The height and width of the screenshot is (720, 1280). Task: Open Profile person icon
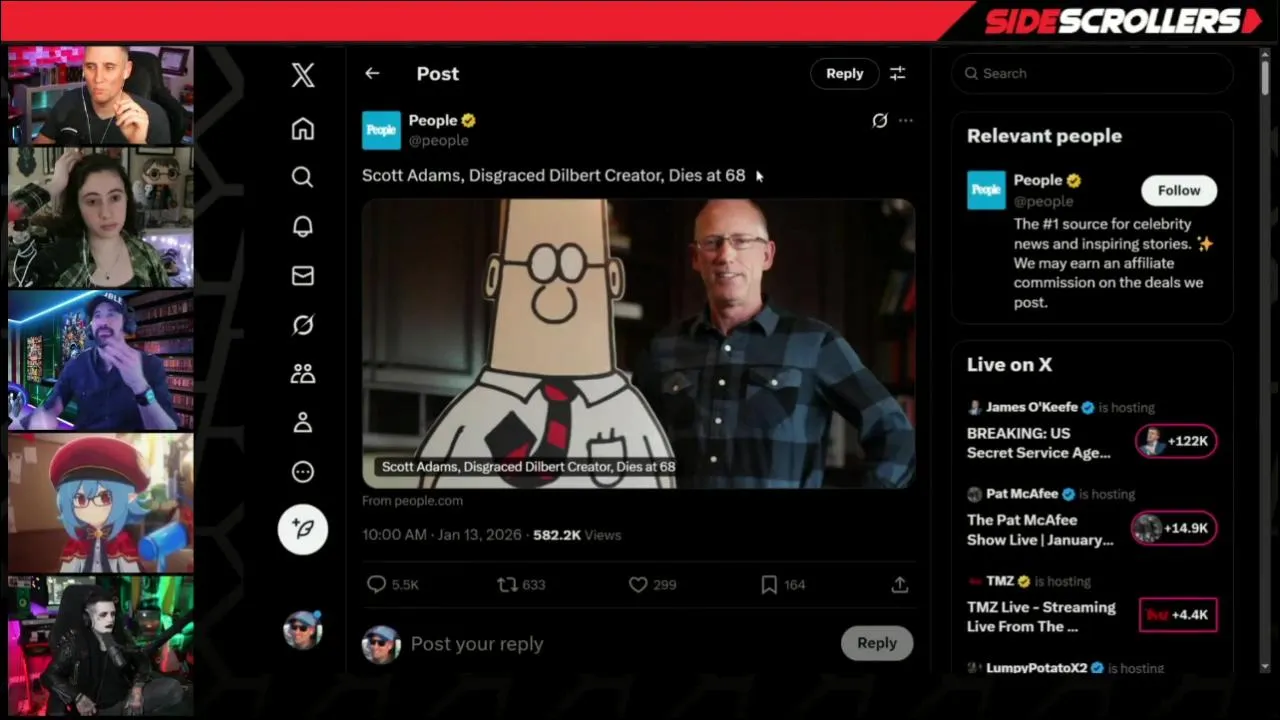click(x=303, y=422)
